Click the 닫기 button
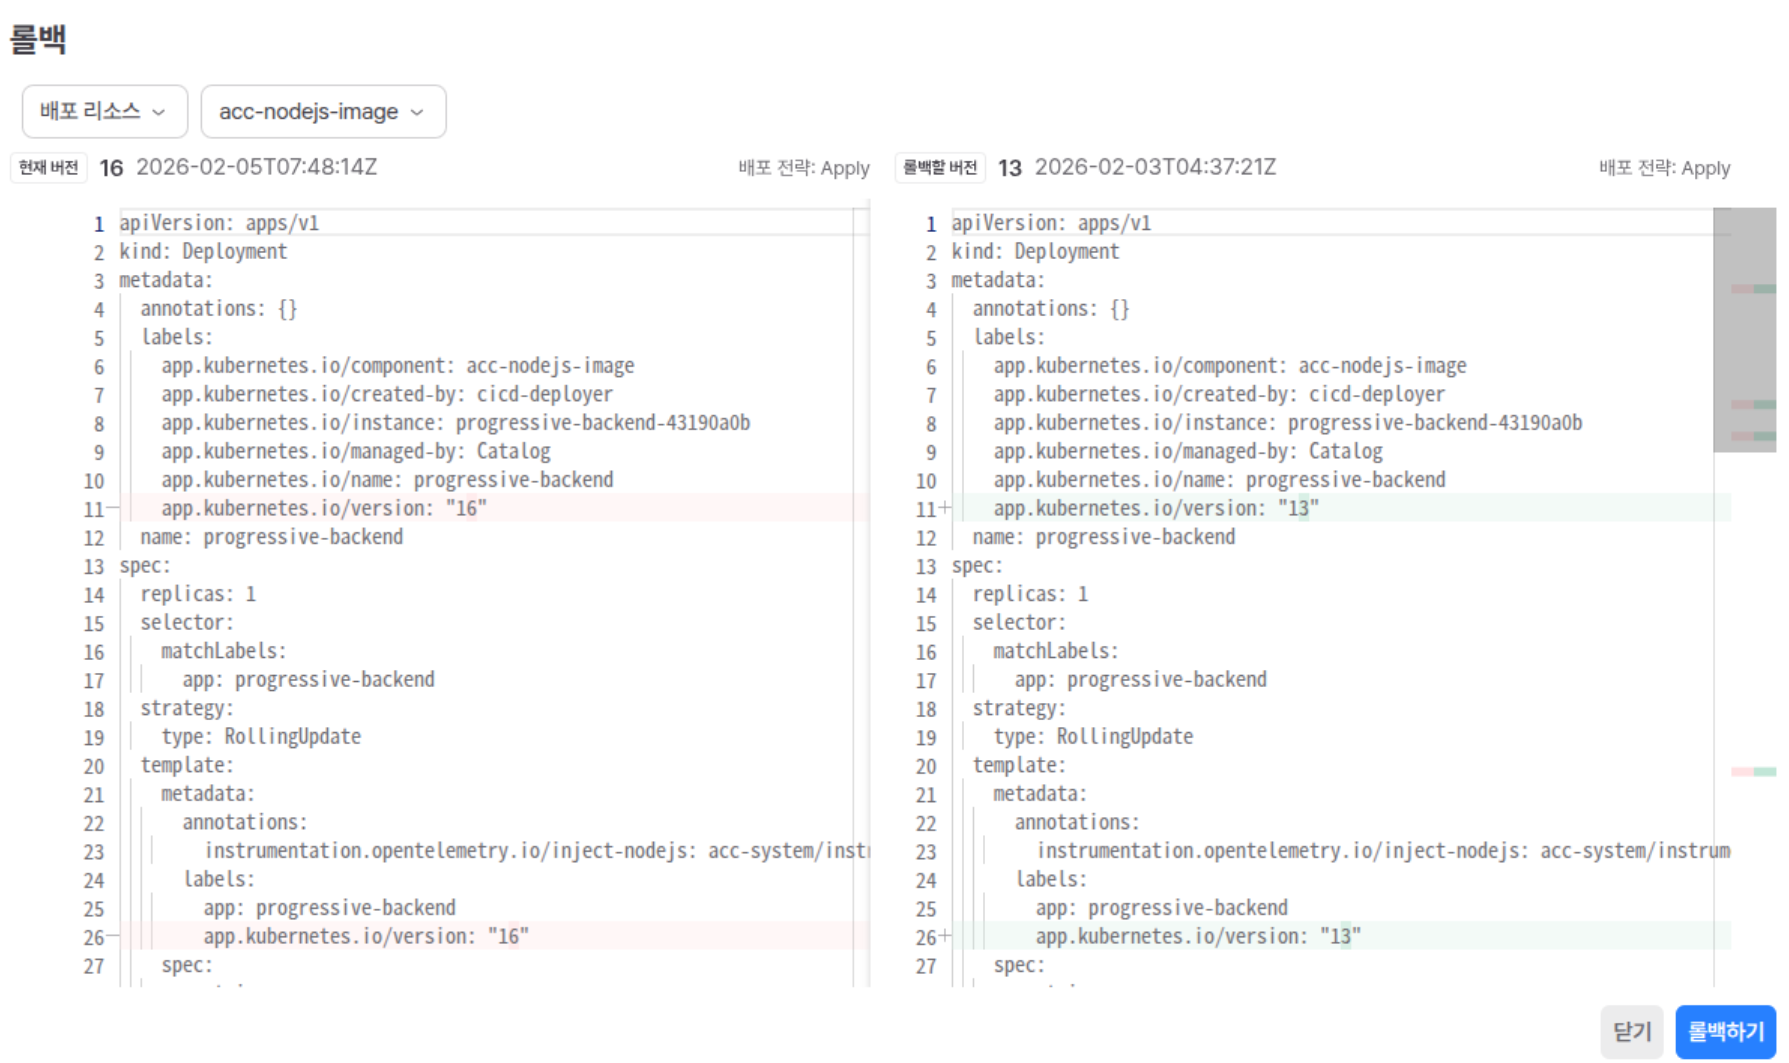Image resolution: width=1789 pixels, height=1063 pixels. coord(1631,1031)
